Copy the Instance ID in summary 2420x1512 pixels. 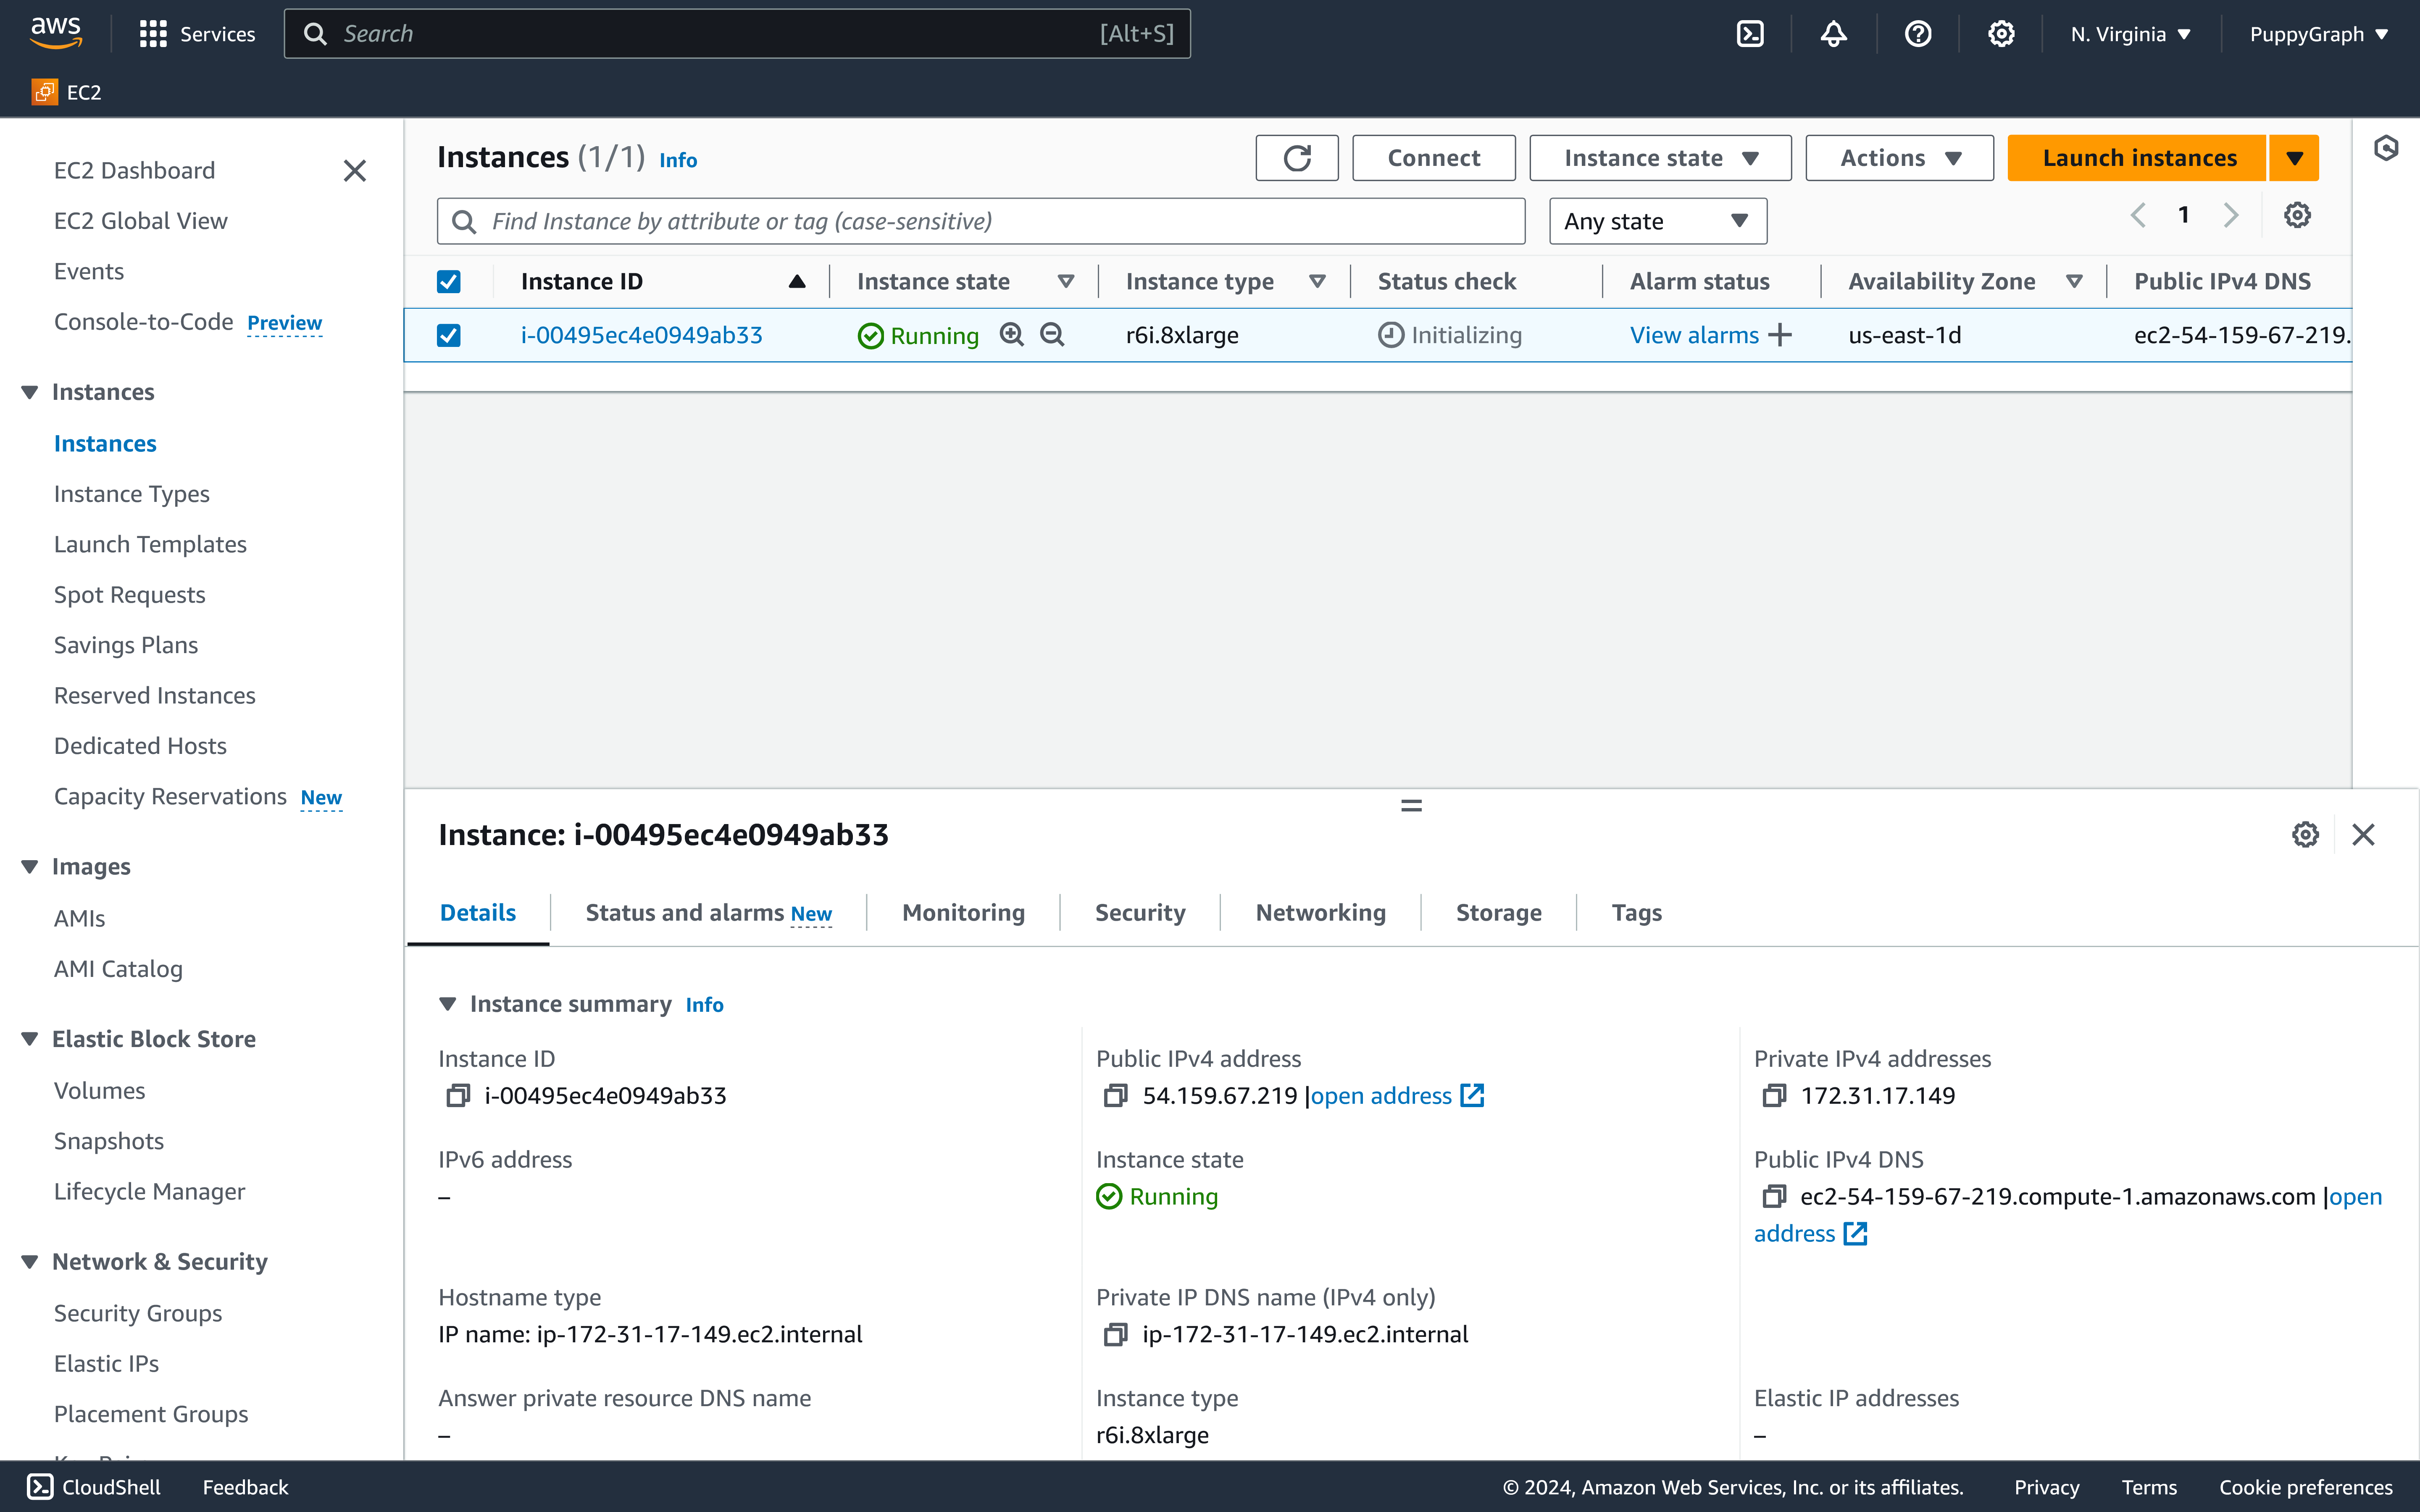(458, 1096)
